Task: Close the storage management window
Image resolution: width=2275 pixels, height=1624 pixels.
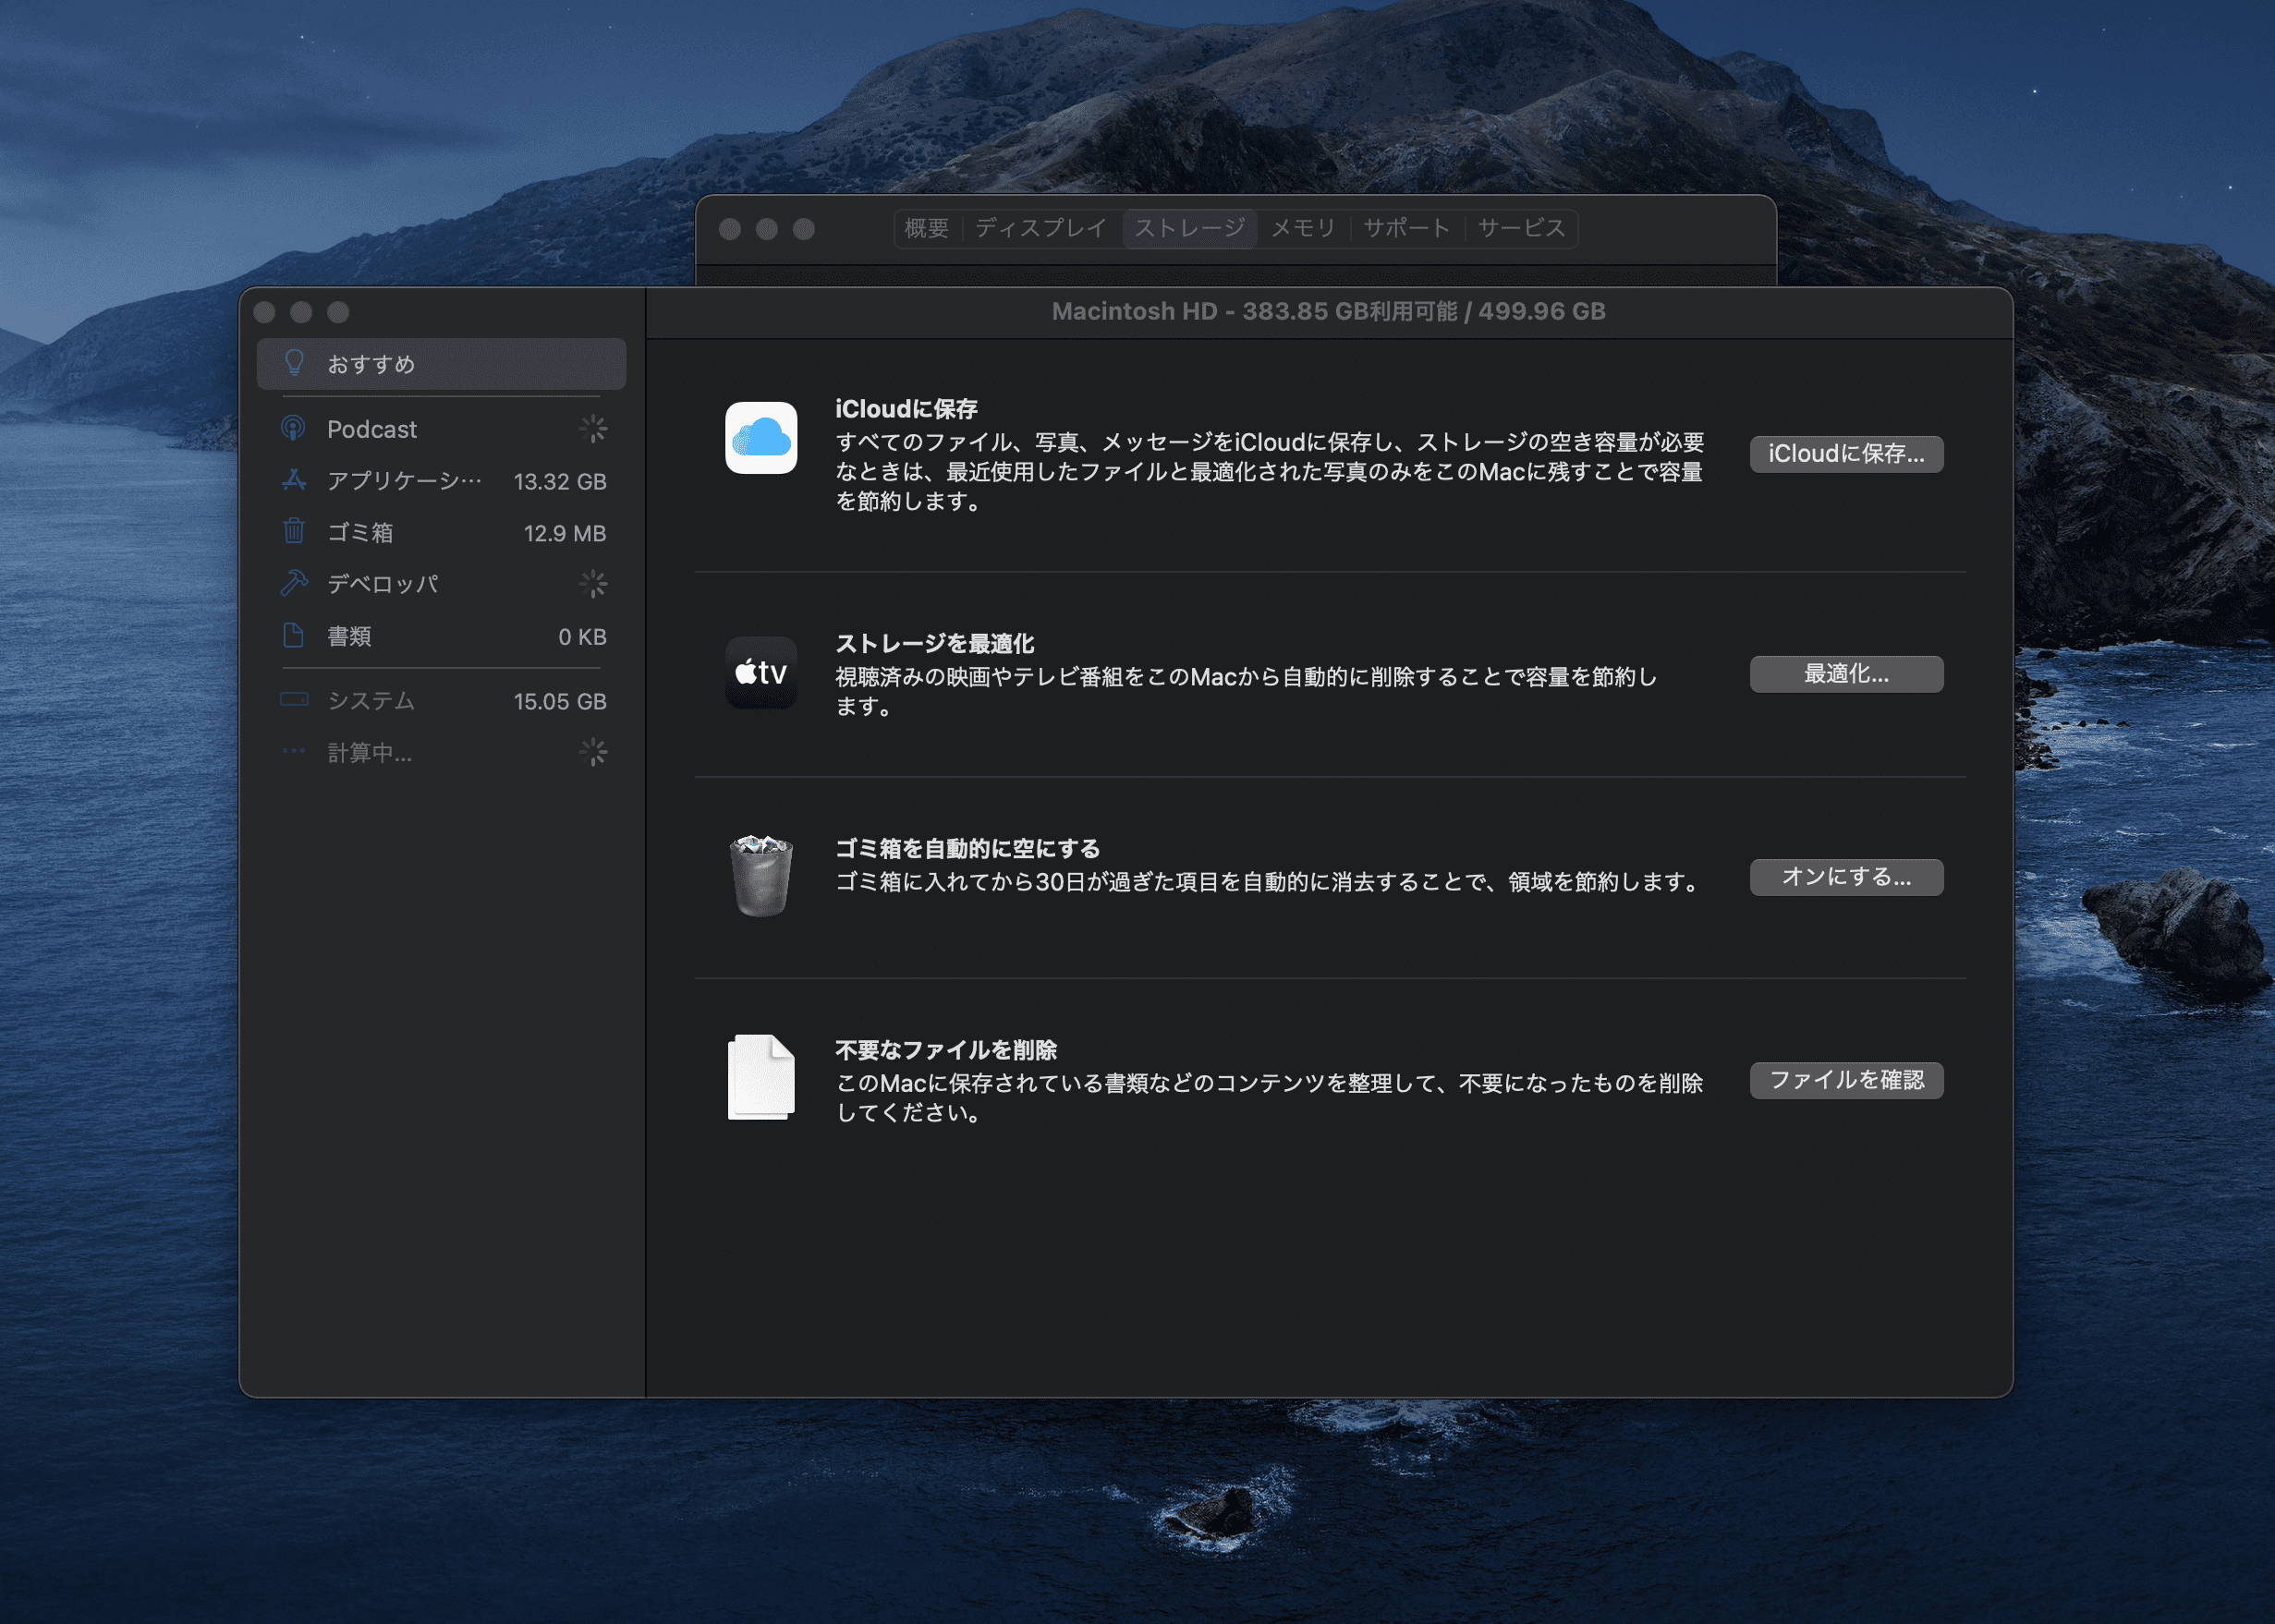Action: coord(265,312)
